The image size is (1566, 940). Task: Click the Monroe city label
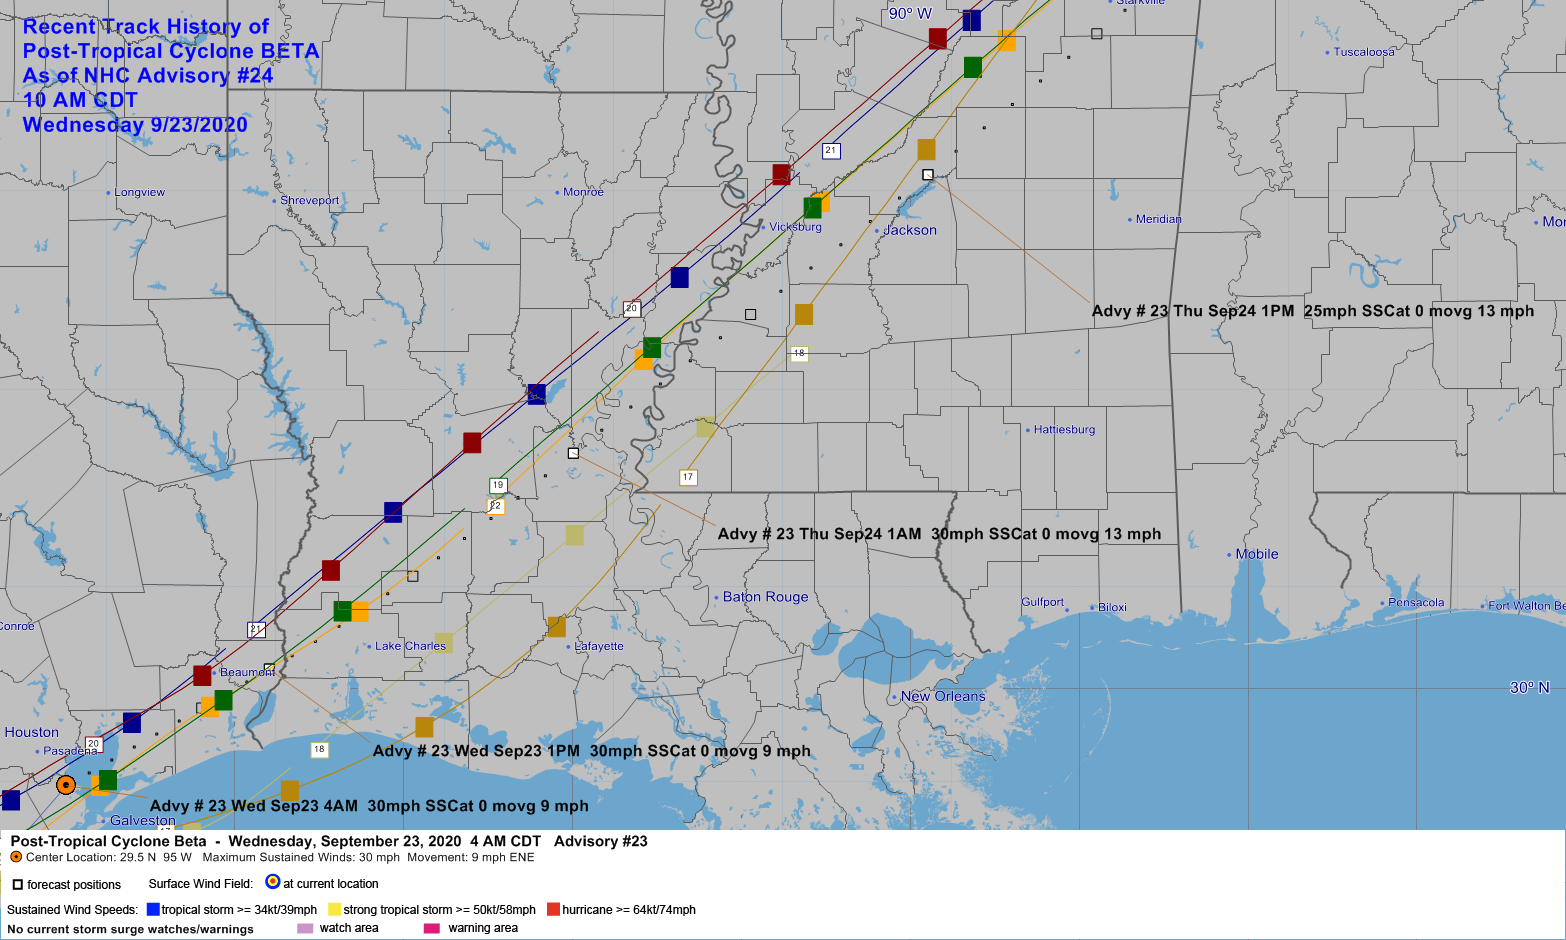(x=583, y=192)
